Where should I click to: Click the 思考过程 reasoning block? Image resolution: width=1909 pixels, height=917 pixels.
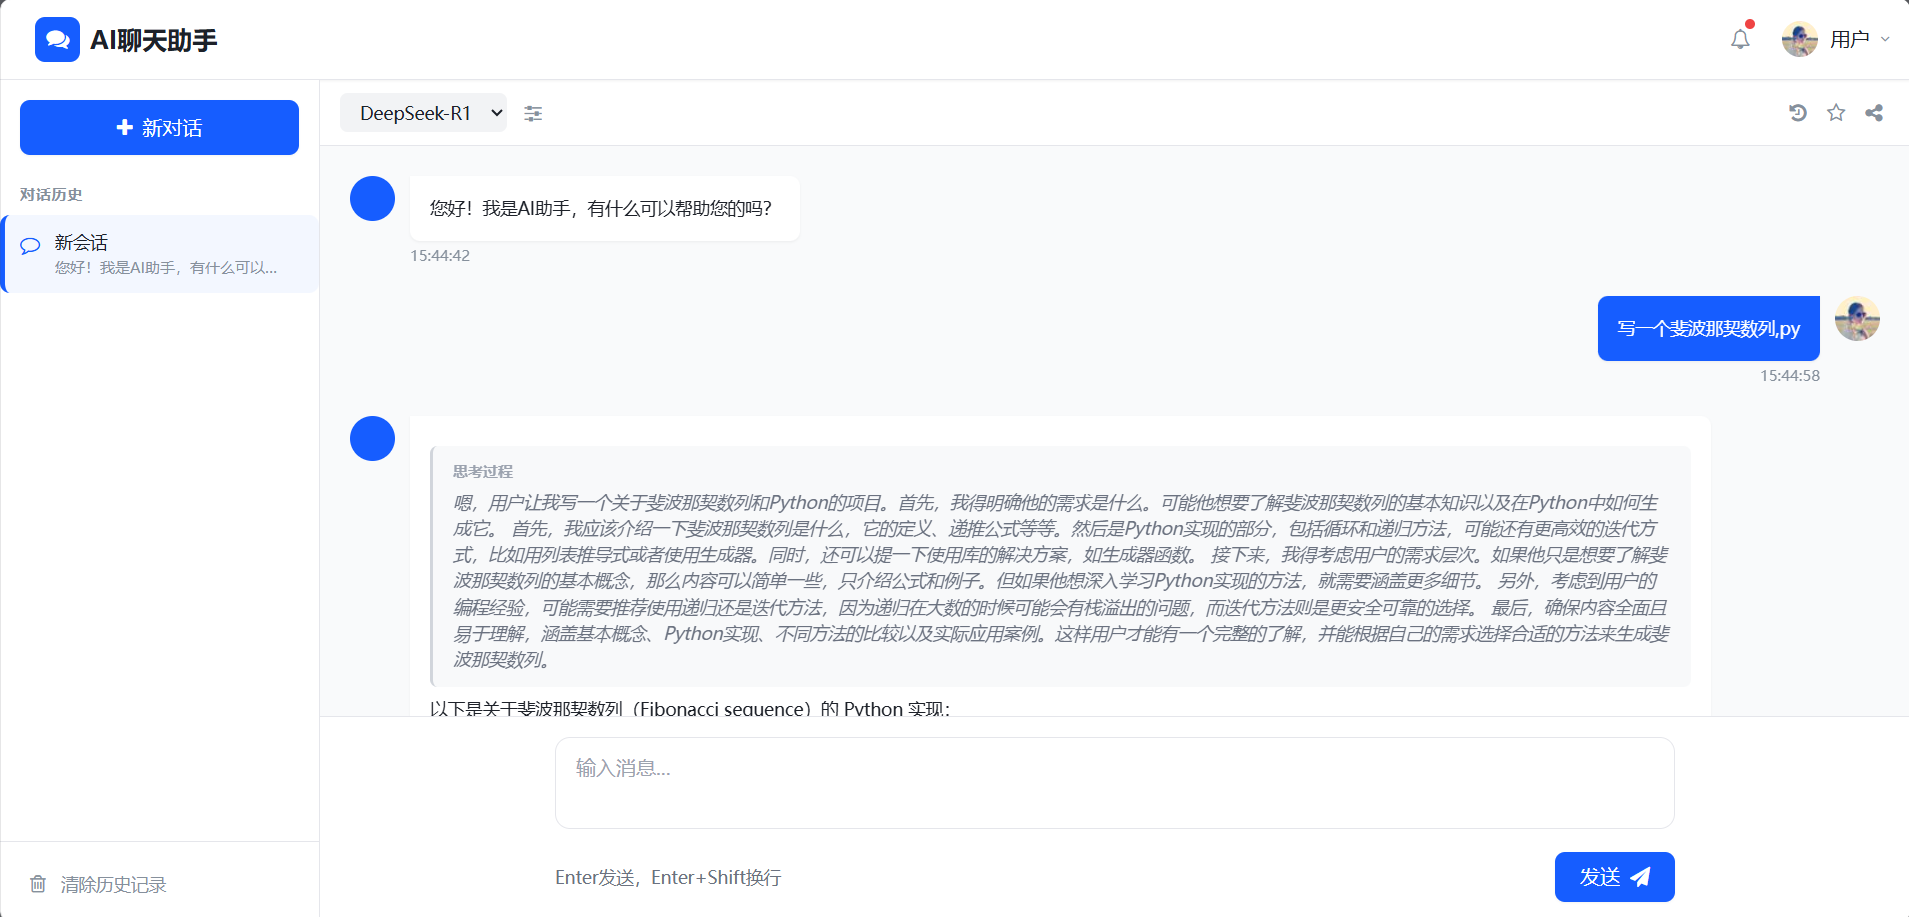(x=1060, y=566)
